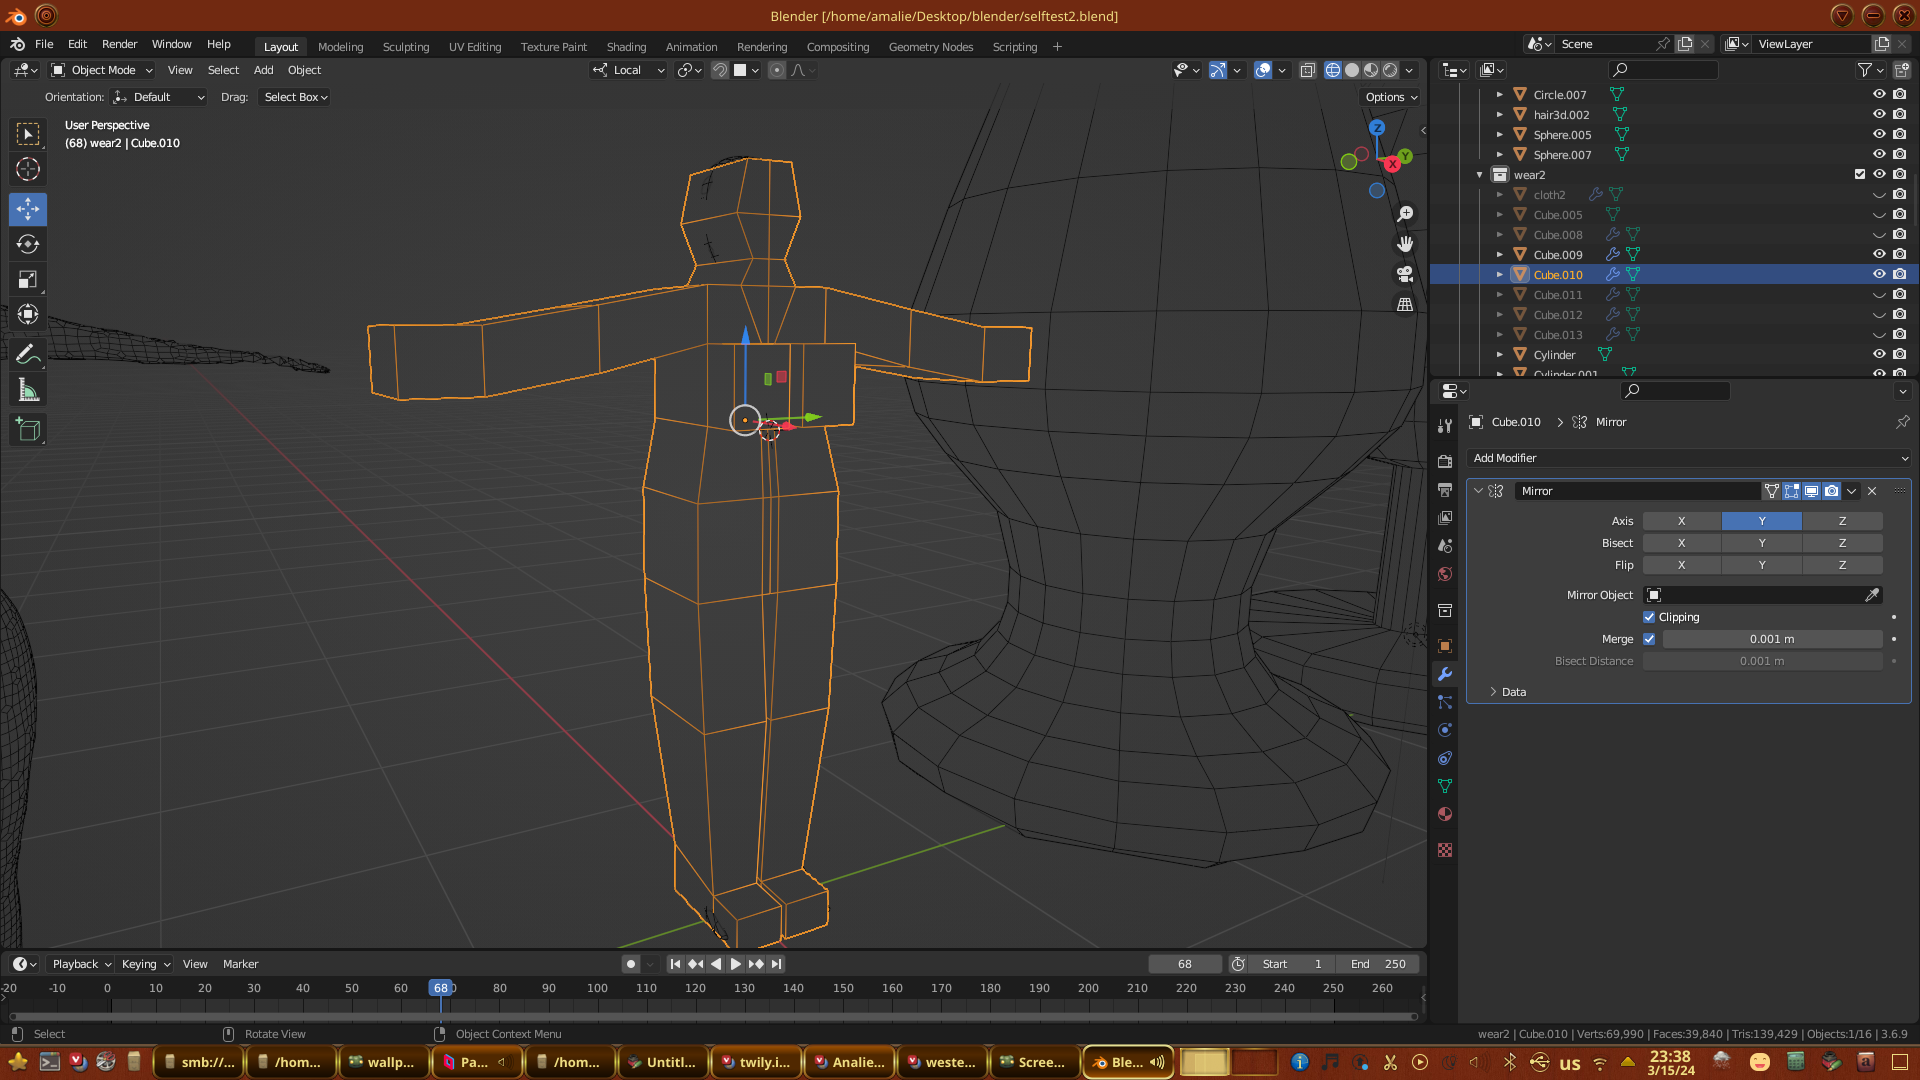1920x1080 pixels.
Task: Enable Z axis for Mirror modifier
Action: (x=1842, y=521)
